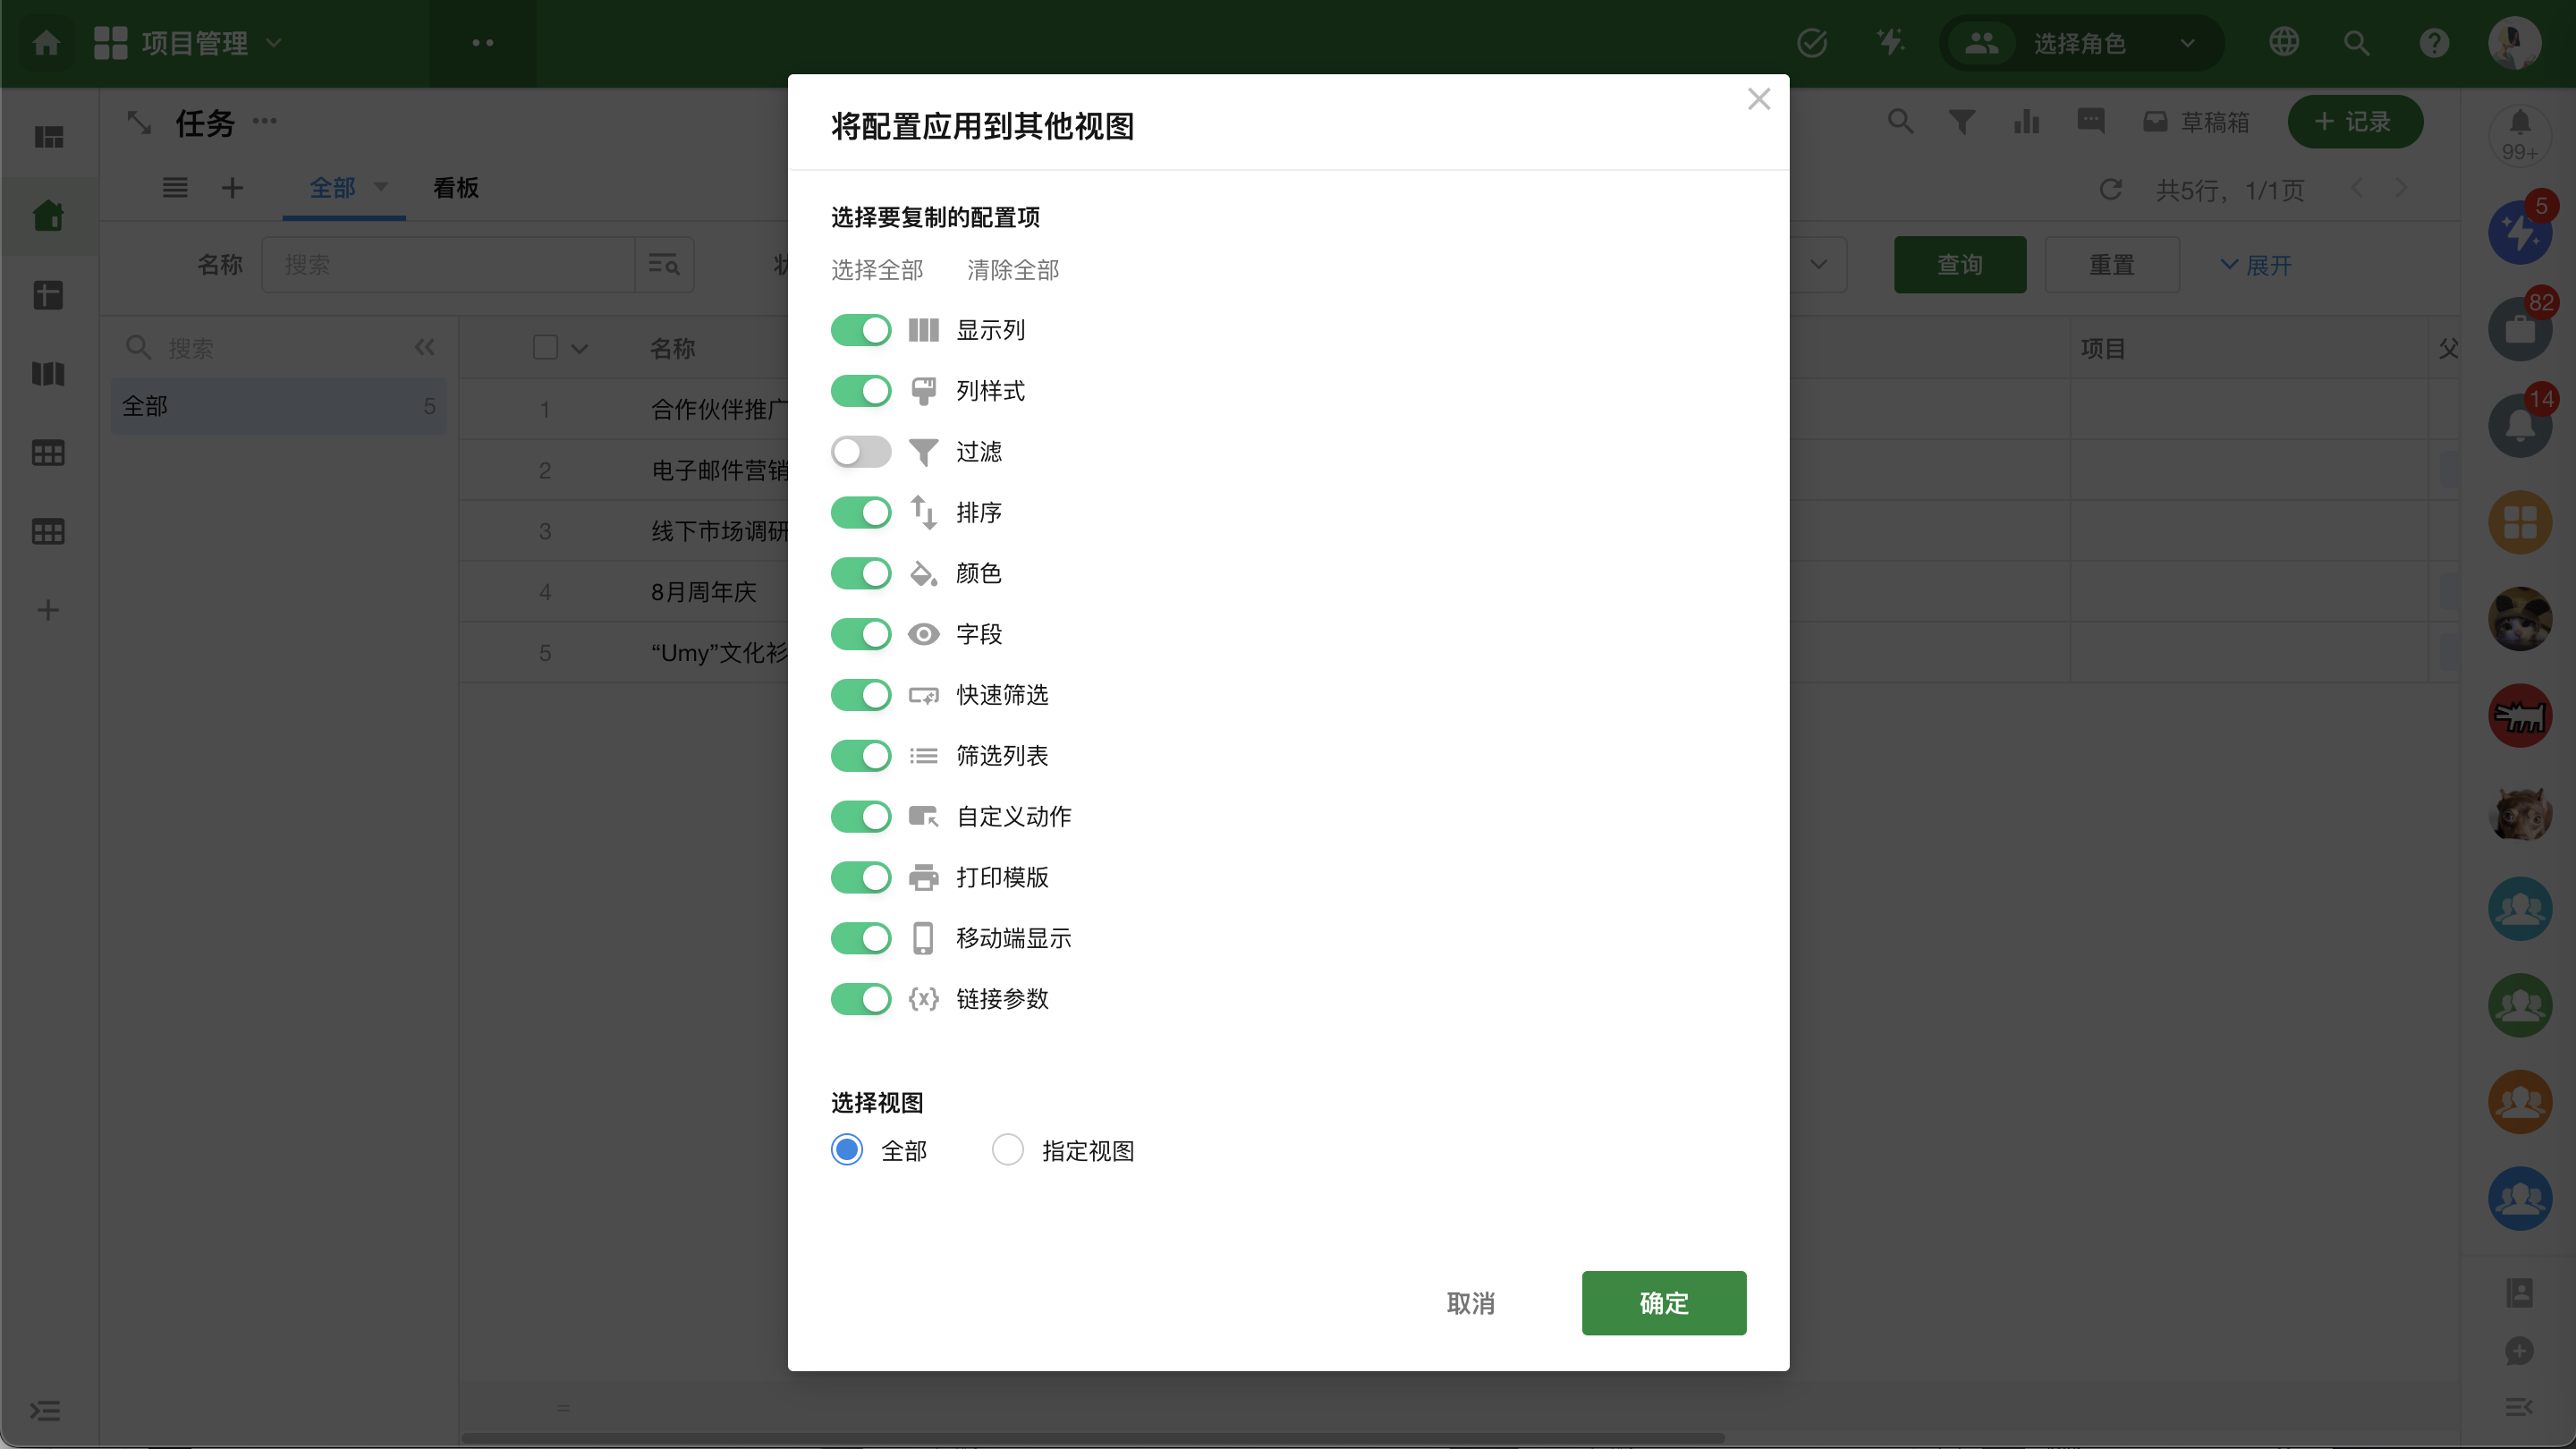Disable the 打印模版 toggle

(860, 877)
